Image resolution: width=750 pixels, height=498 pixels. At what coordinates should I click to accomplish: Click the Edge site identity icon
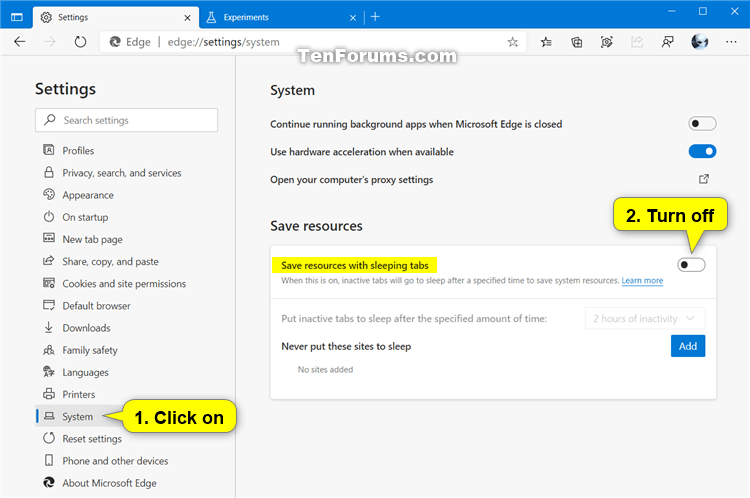point(115,42)
